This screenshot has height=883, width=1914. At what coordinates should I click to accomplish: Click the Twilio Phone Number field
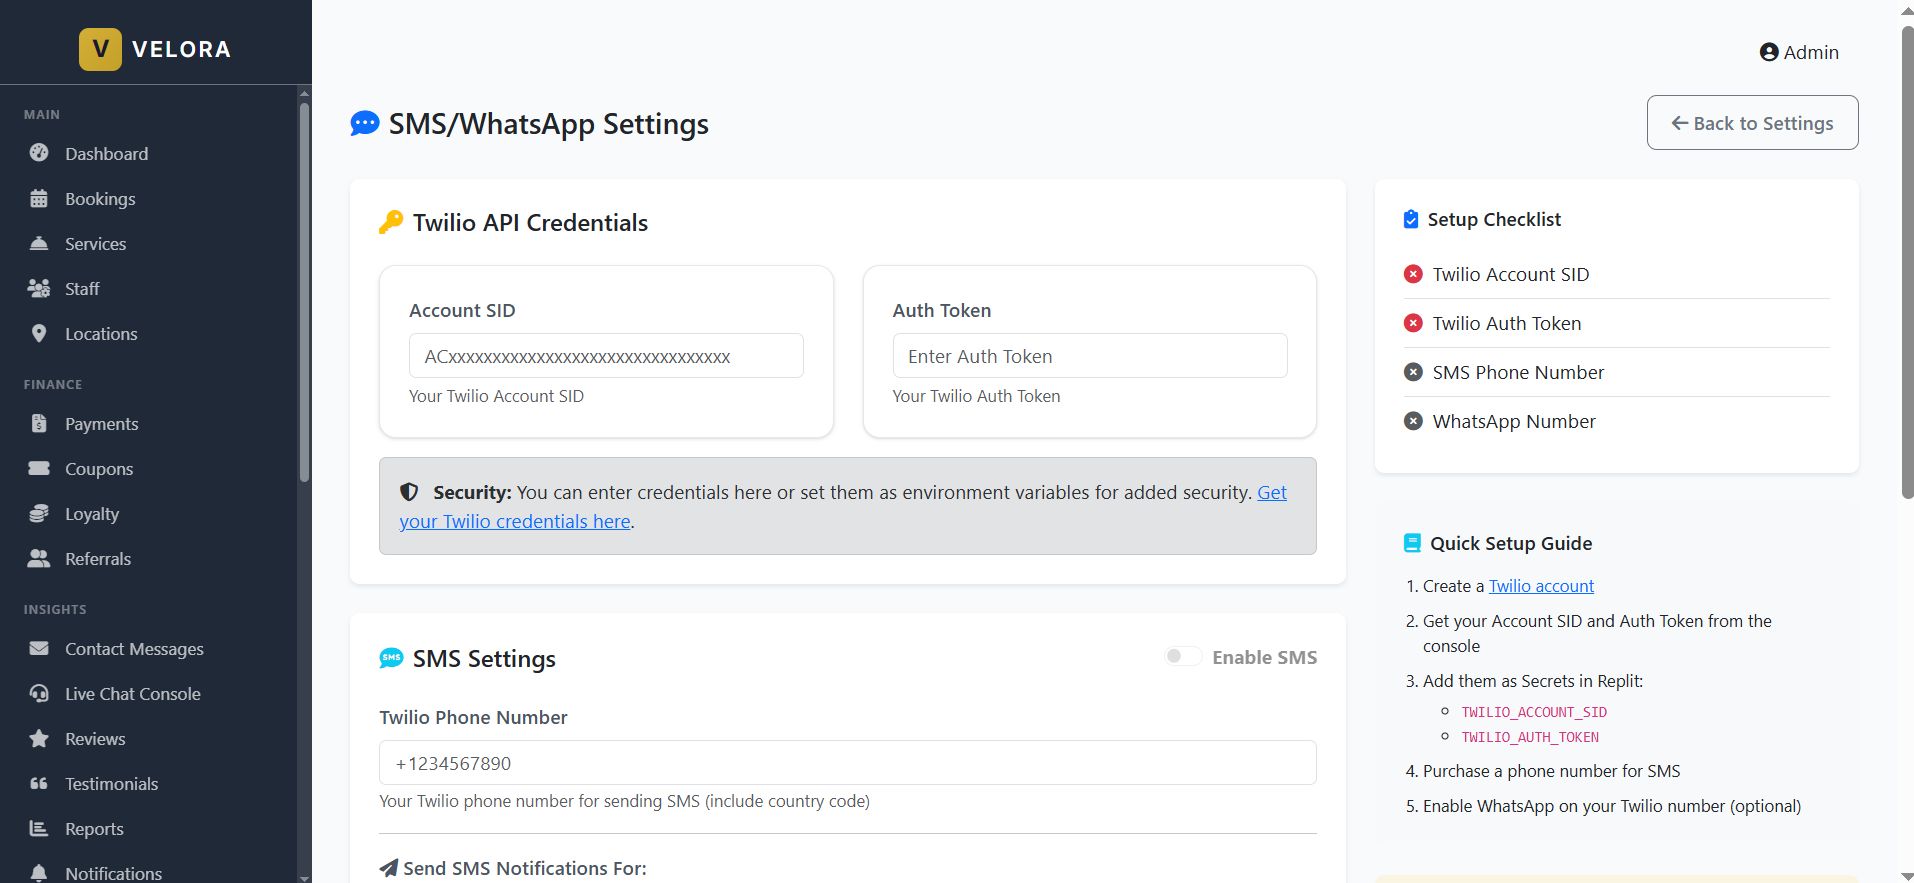[847, 763]
